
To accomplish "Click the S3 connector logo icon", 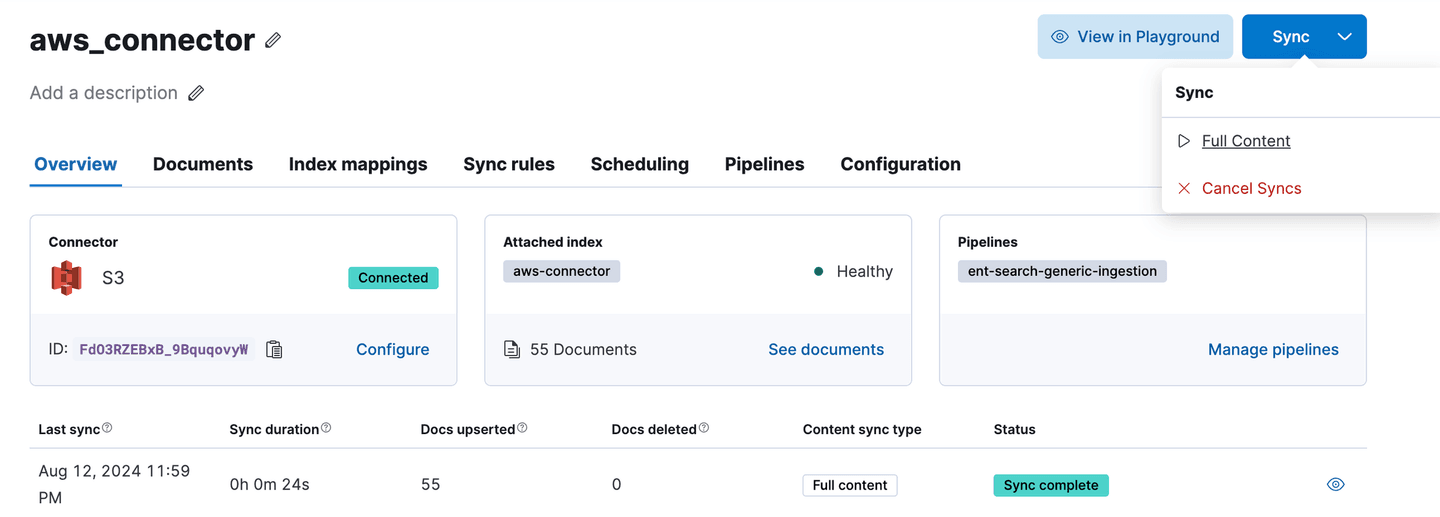I will [x=66, y=278].
